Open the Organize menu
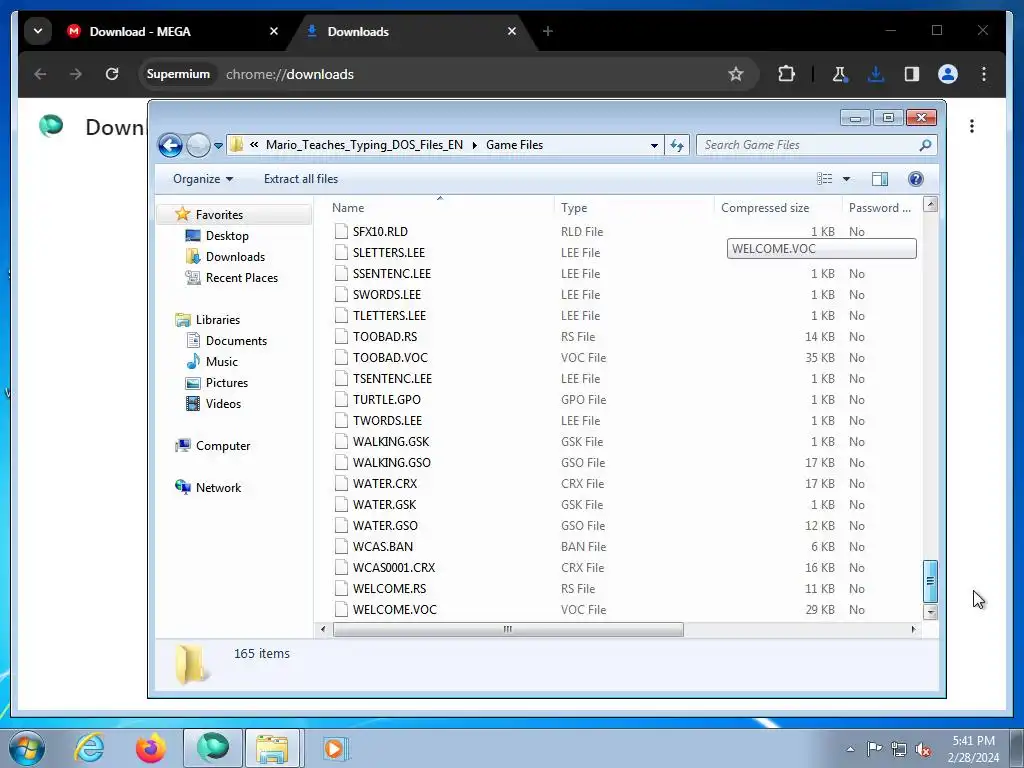This screenshot has height=768, width=1024. pos(202,179)
